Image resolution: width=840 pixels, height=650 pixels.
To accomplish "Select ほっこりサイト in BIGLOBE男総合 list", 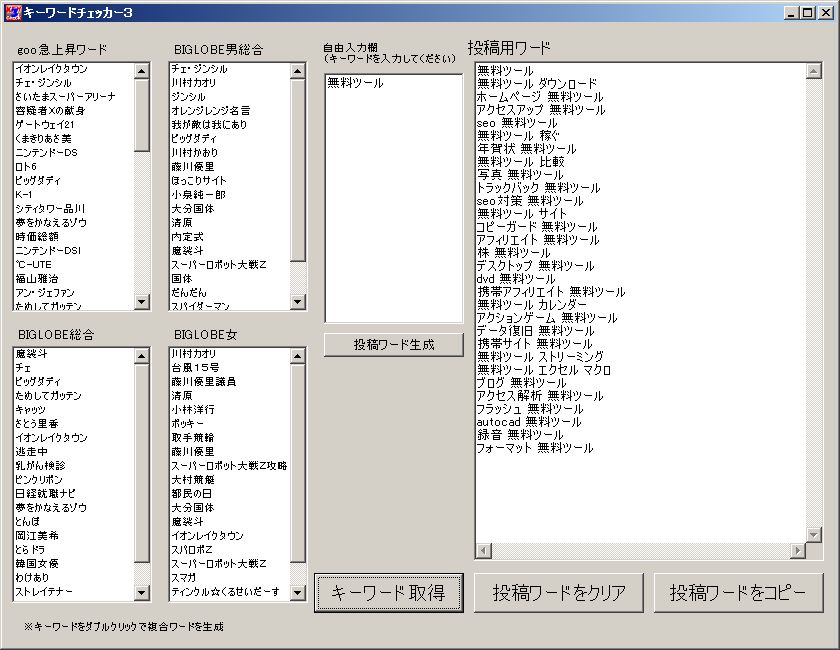I will tap(199, 181).
